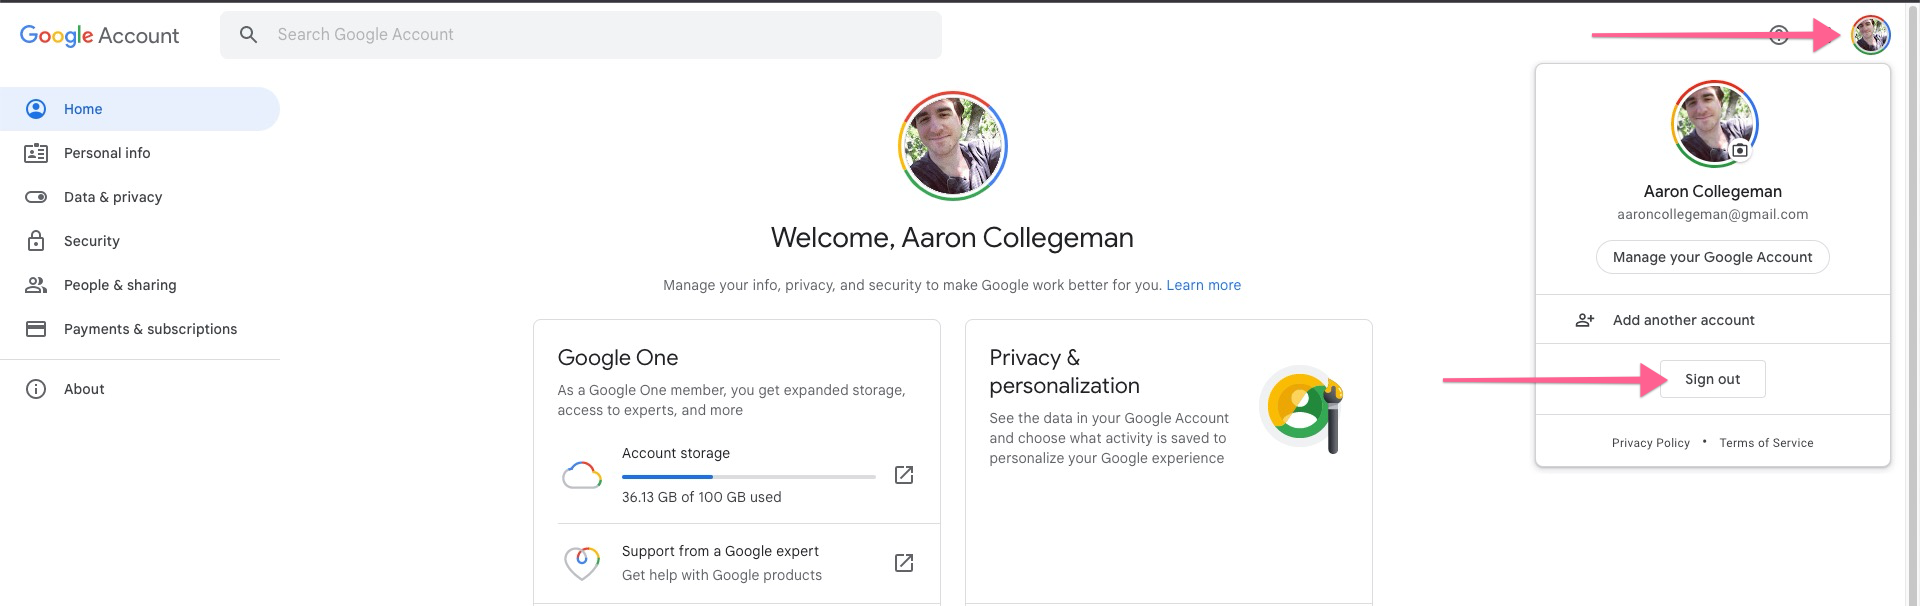The image size is (1920, 606).
Task: Click the Privacy & personalization heading
Action: pyautogui.click(x=1064, y=372)
